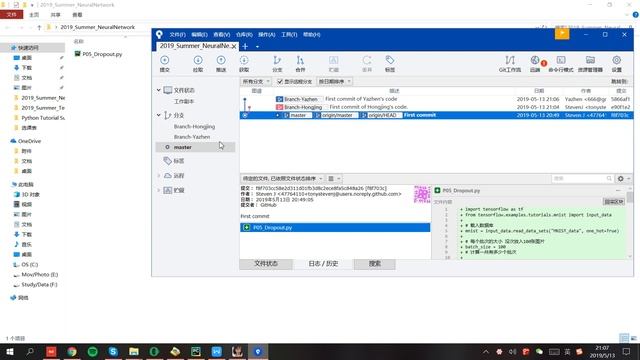640x360 pixels.
Task: Open the dropdown arrow next to new tab plus
Action: [257, 47]
